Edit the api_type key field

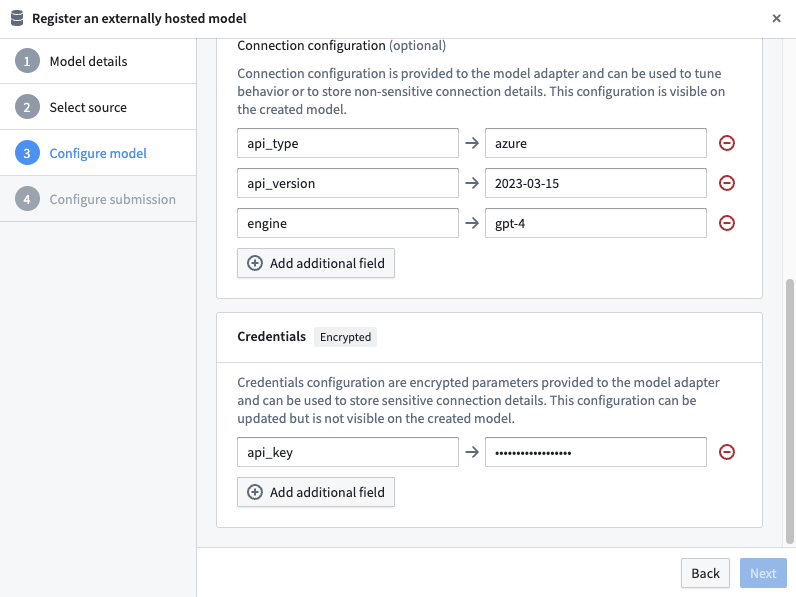[348, 143]
